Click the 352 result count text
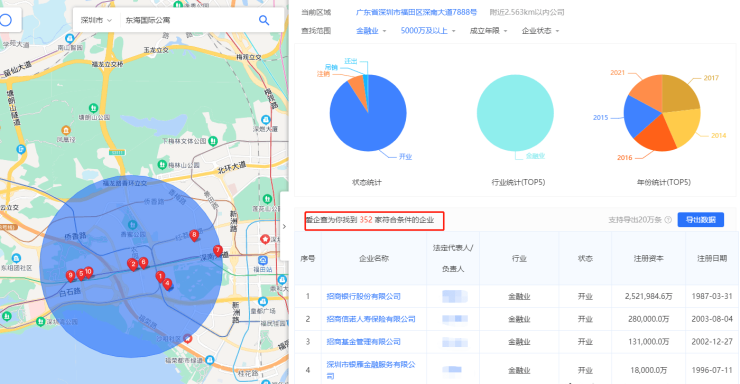 pyautogui.click(x=366, y=220)
